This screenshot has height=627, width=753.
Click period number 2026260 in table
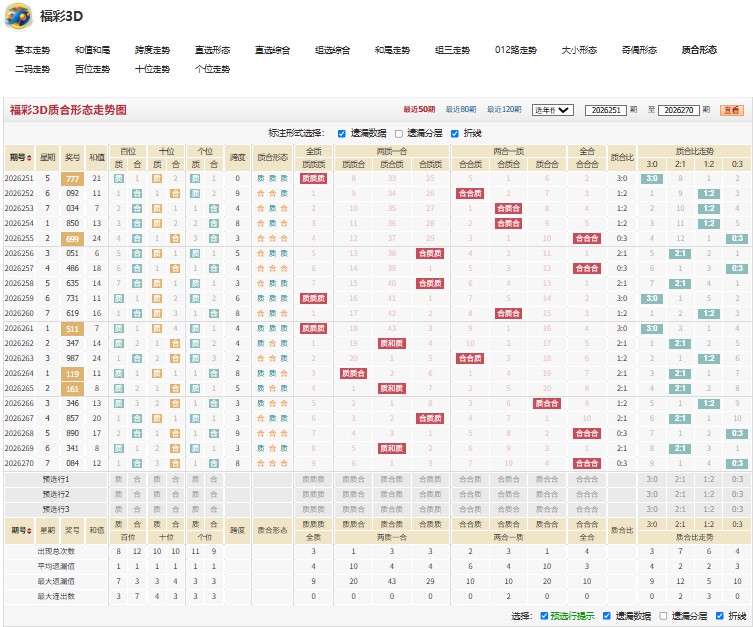coord(19,314)
